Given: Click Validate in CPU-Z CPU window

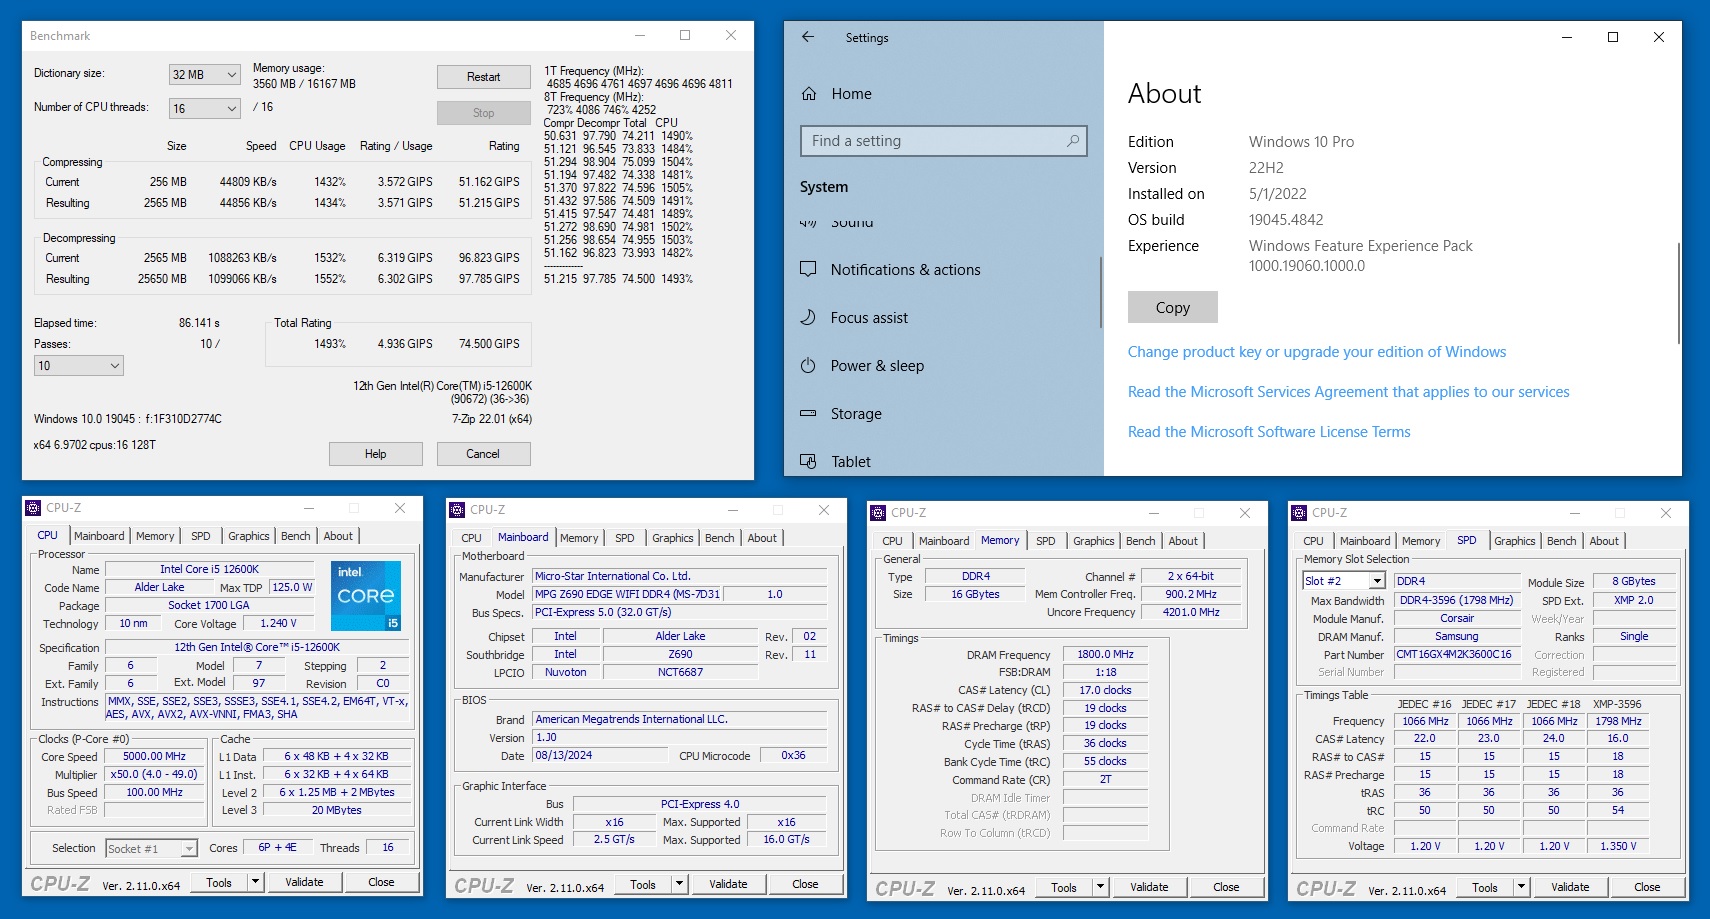Looking at the screenshot, I should tap(304, 882).
